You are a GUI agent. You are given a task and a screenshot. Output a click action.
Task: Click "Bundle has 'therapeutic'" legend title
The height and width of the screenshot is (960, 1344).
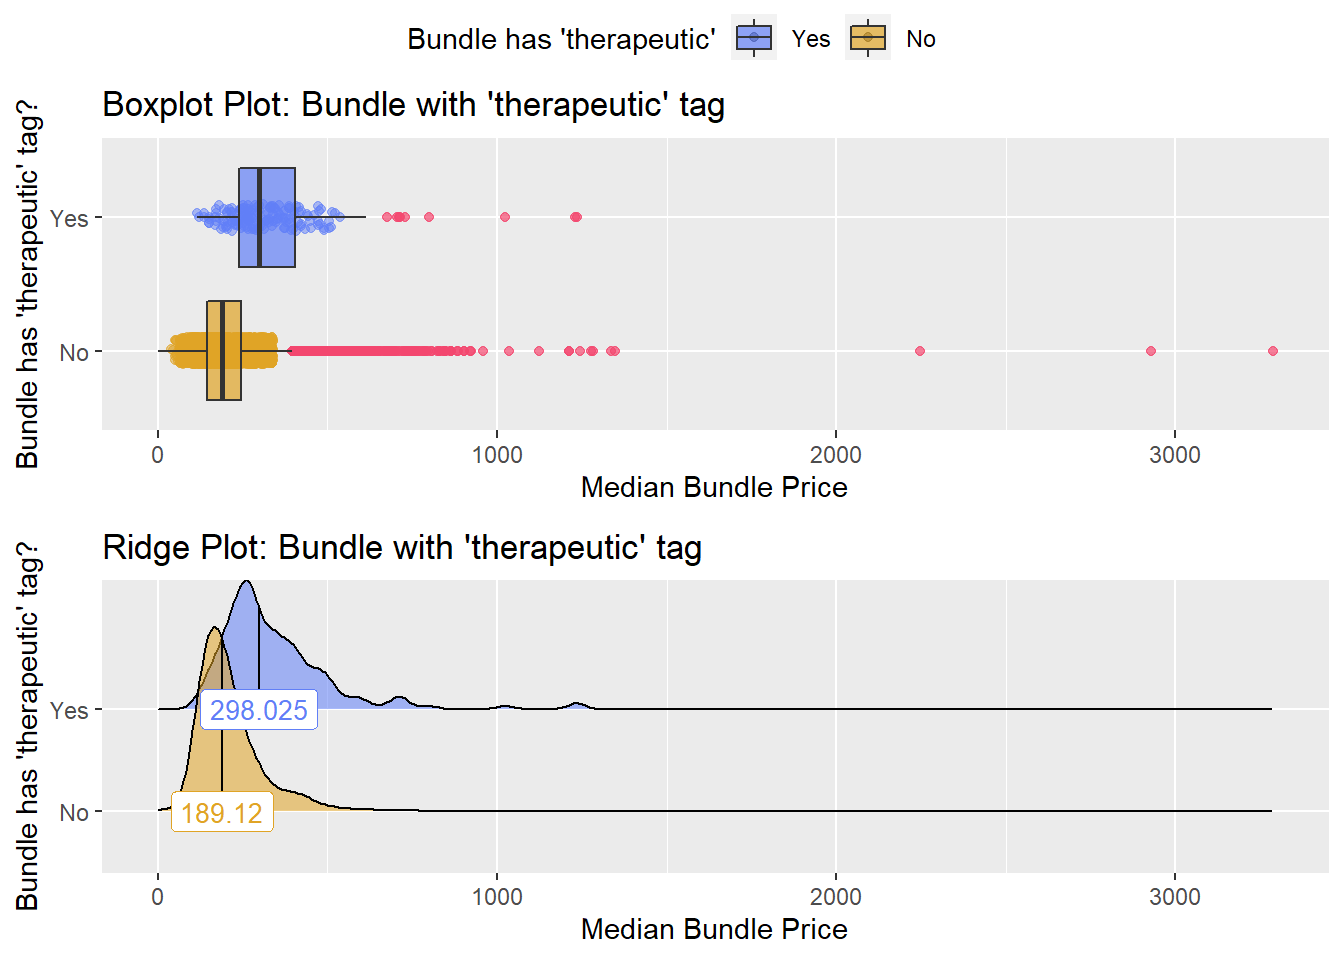(561, 39)
